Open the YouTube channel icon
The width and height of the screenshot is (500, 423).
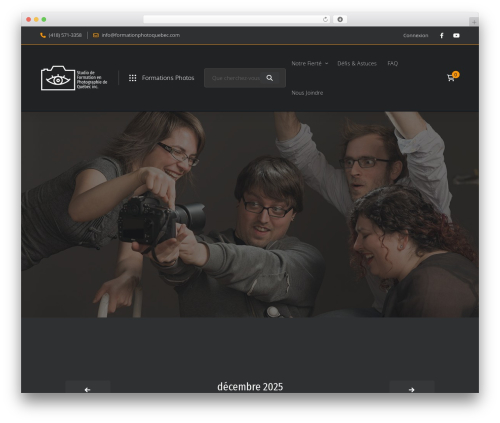tap(456, 35)
